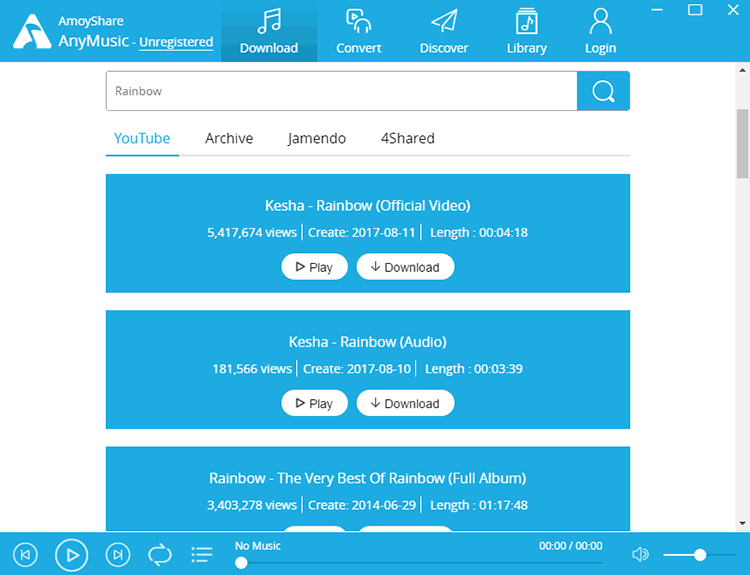
Task: Play Kesha - Rainbow (Audio)
Action: pyautogui.click(x=314, y=403)
